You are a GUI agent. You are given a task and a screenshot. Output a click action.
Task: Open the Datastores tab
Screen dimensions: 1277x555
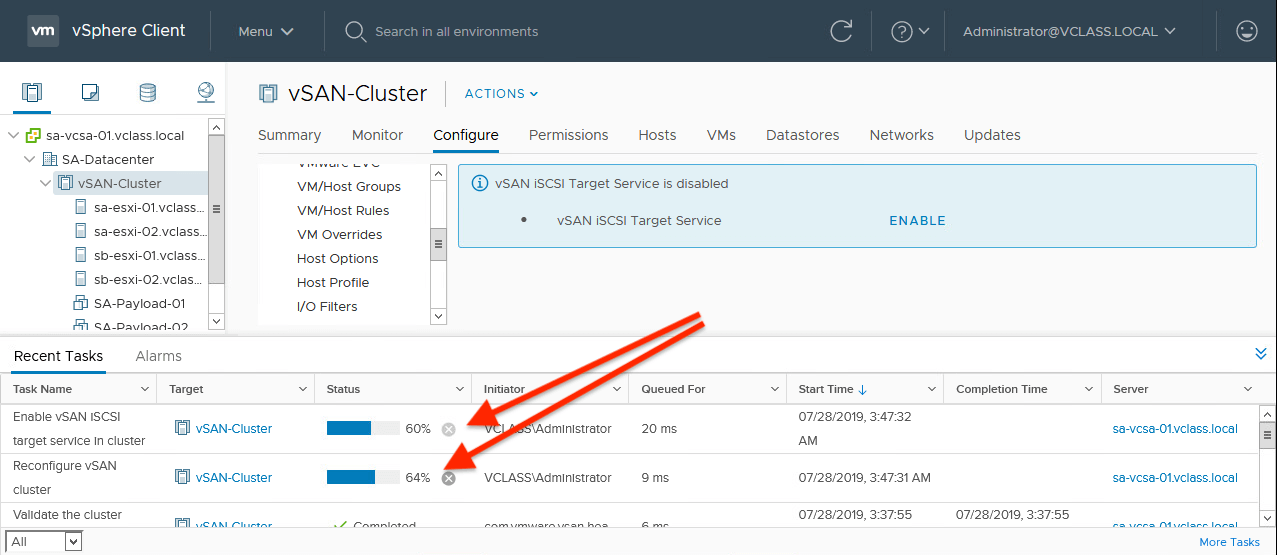[802, 135]
